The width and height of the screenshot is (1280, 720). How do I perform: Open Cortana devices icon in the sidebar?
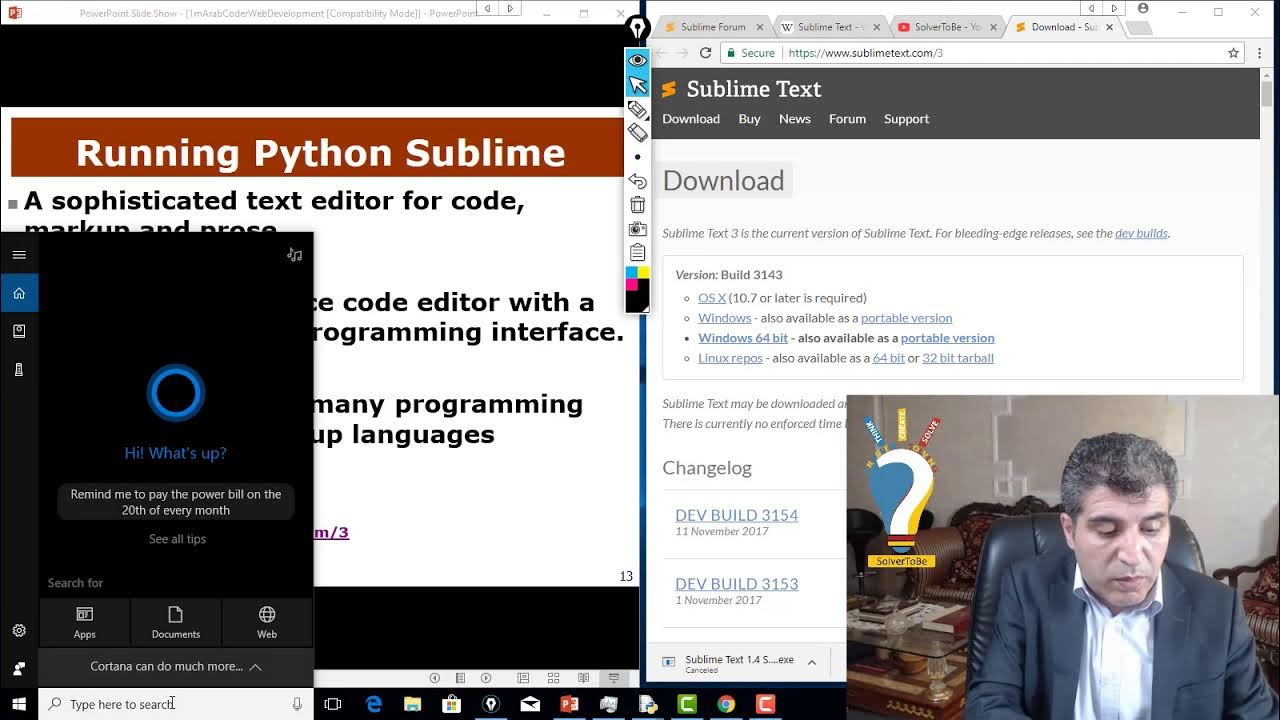19,370
